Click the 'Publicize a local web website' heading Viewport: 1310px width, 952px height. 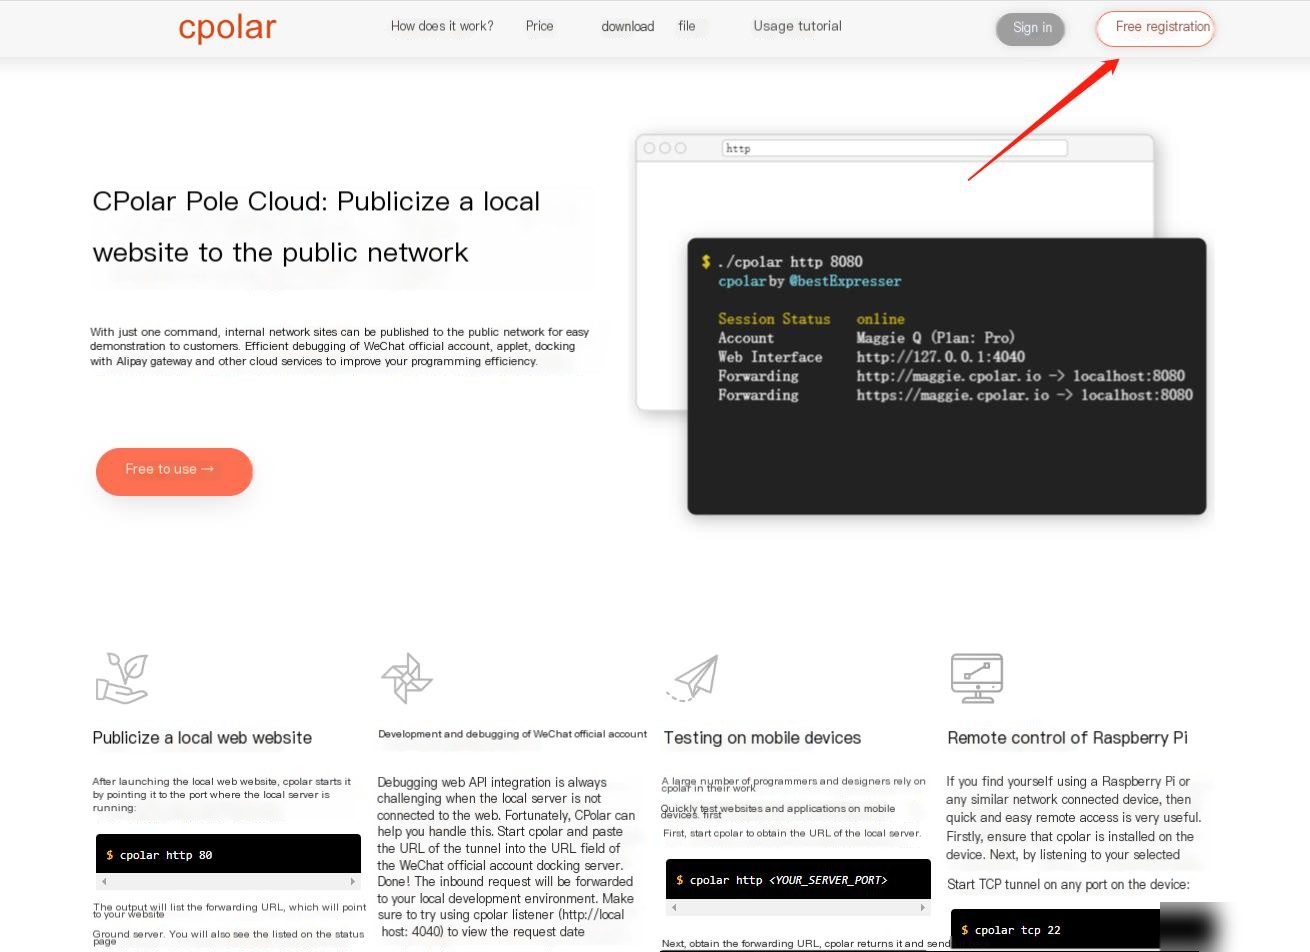pyautogui.click(x=202, y=738)
